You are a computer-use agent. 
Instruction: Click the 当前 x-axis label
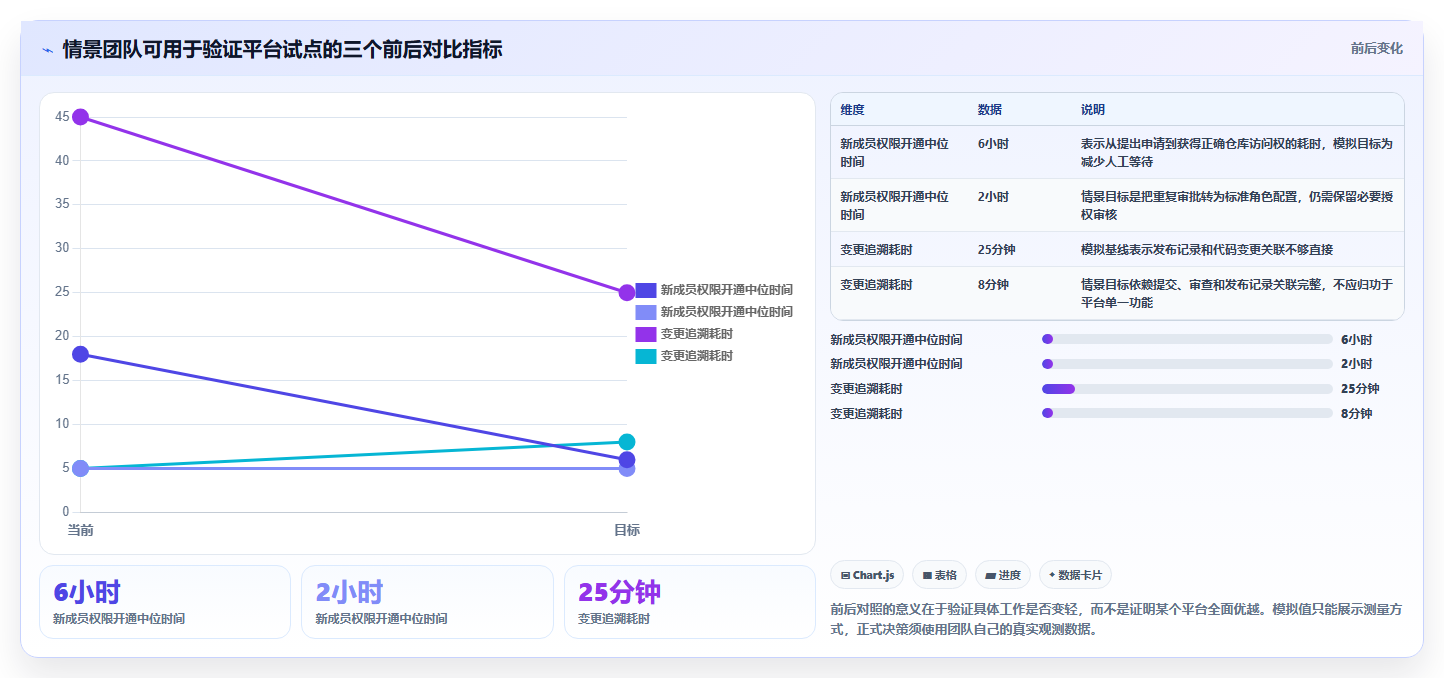click(81, 530)
